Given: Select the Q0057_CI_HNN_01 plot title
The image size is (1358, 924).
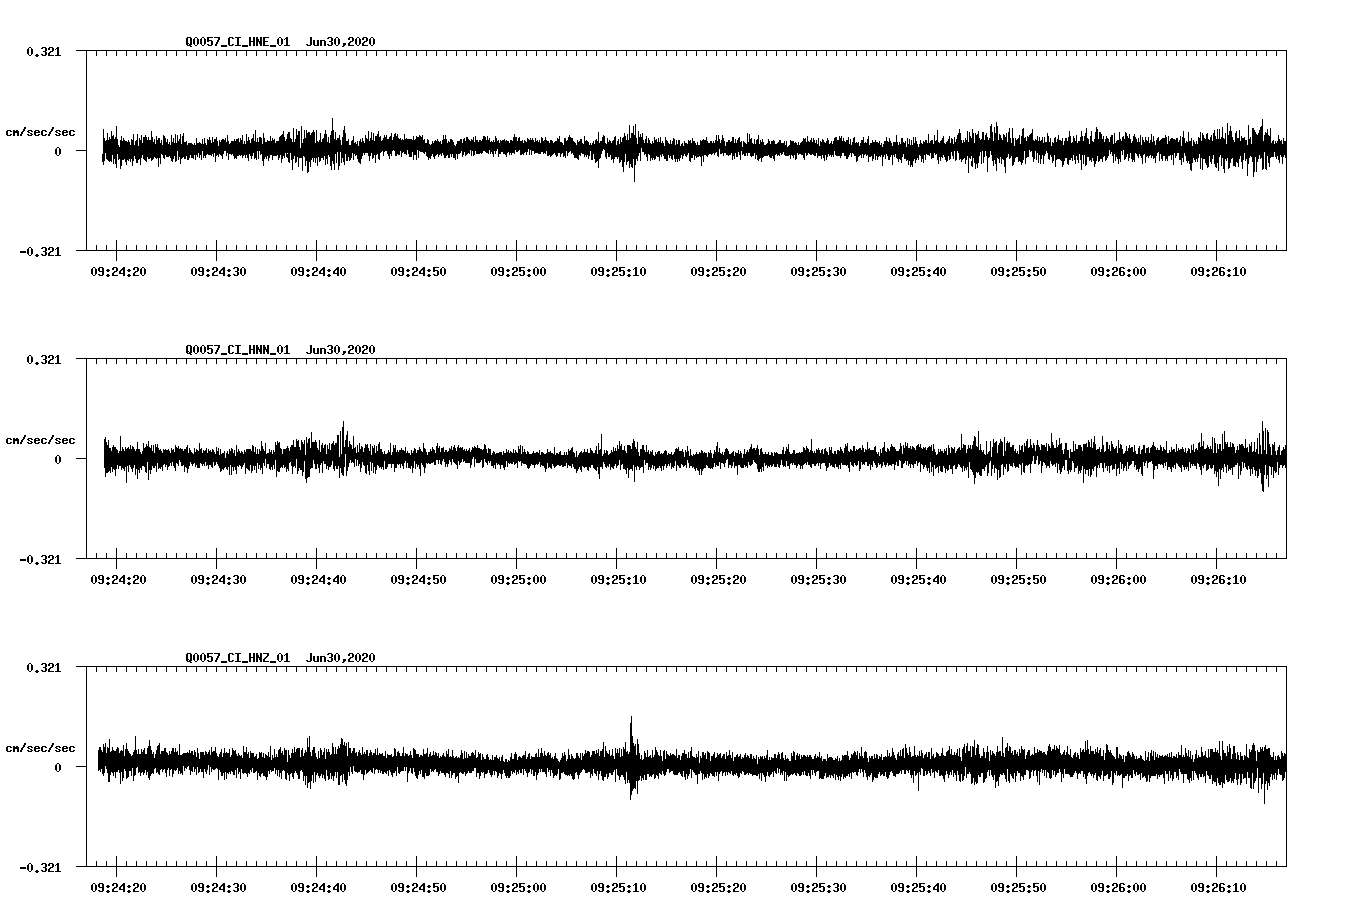Looking at the screenshot, I should pos(280,350).
